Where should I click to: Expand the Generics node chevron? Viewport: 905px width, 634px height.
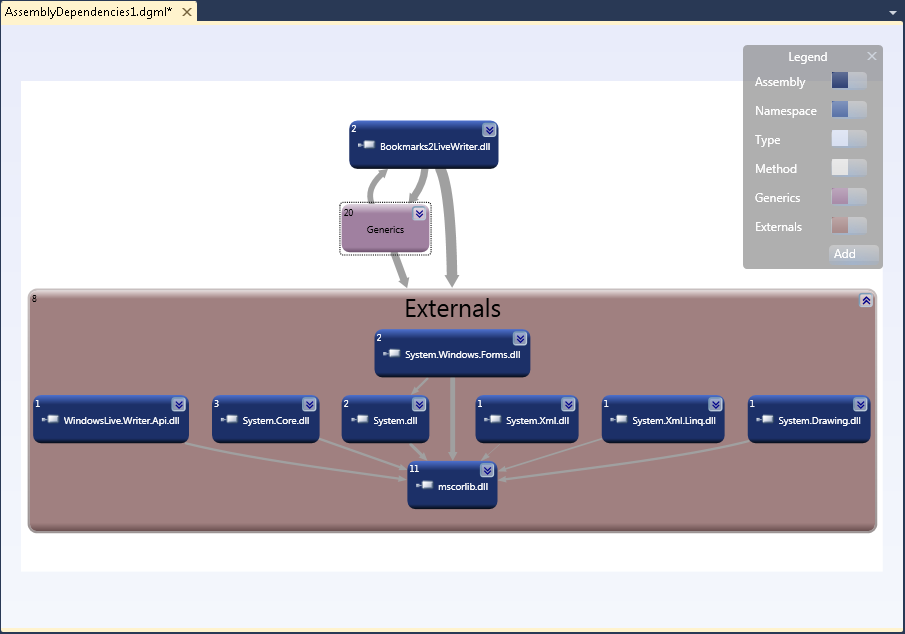click(x=419, y=213)
